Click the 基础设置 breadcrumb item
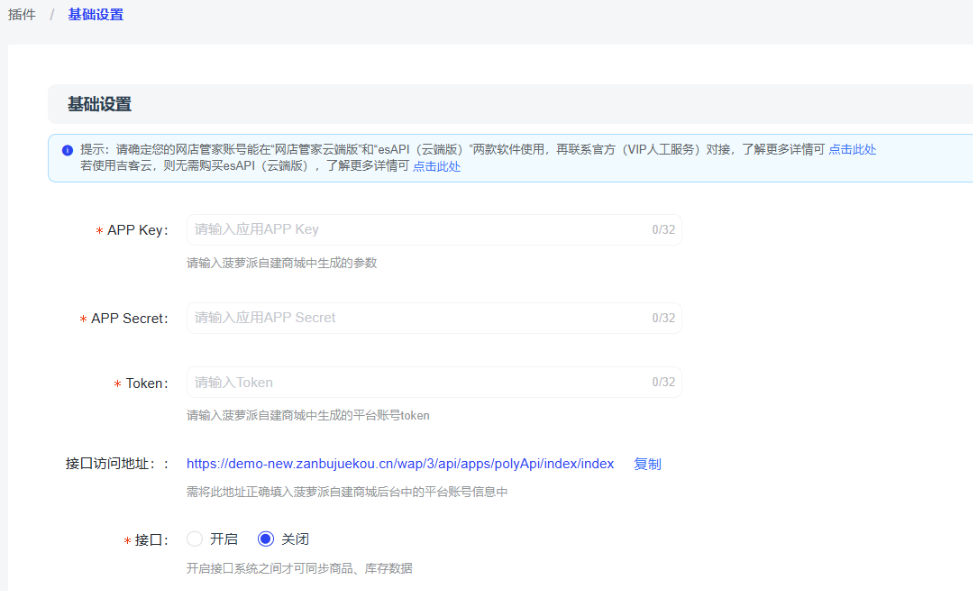The height and width of the screenshot is (591, 973). tap(96, 15)
